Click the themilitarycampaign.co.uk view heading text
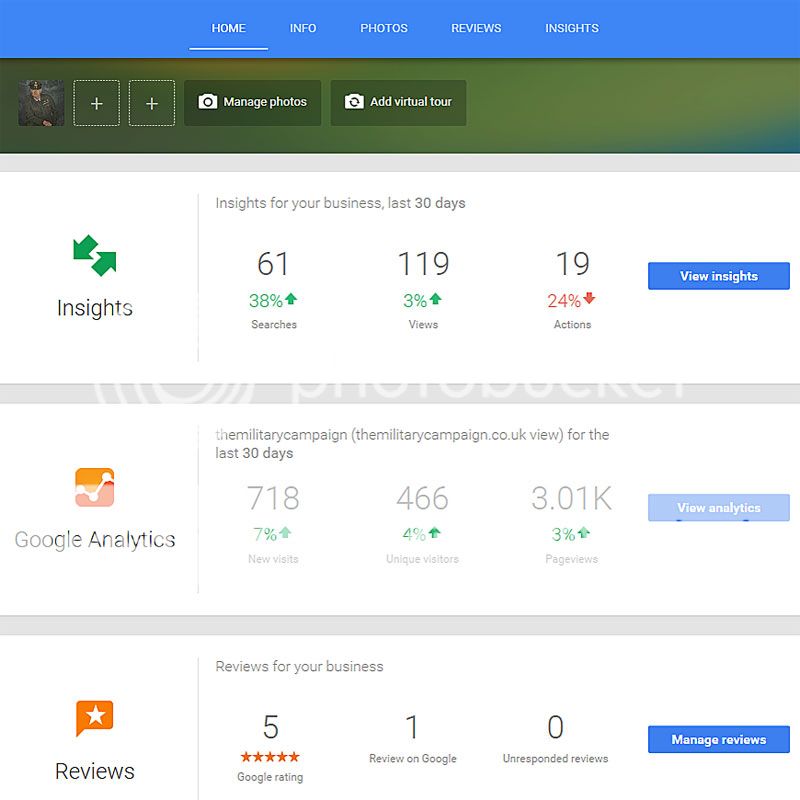The image size is (800, 800). click(x=412, y=444)
